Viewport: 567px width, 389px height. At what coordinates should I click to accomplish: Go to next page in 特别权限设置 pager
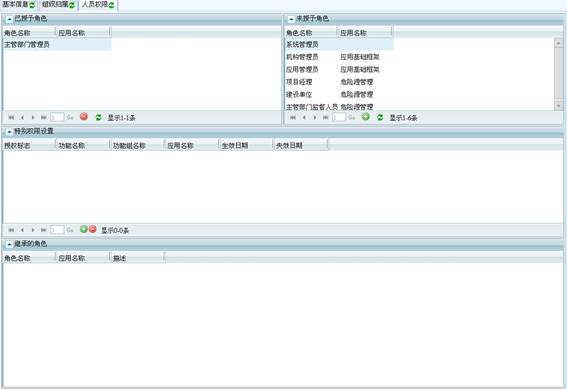[33, 230]
